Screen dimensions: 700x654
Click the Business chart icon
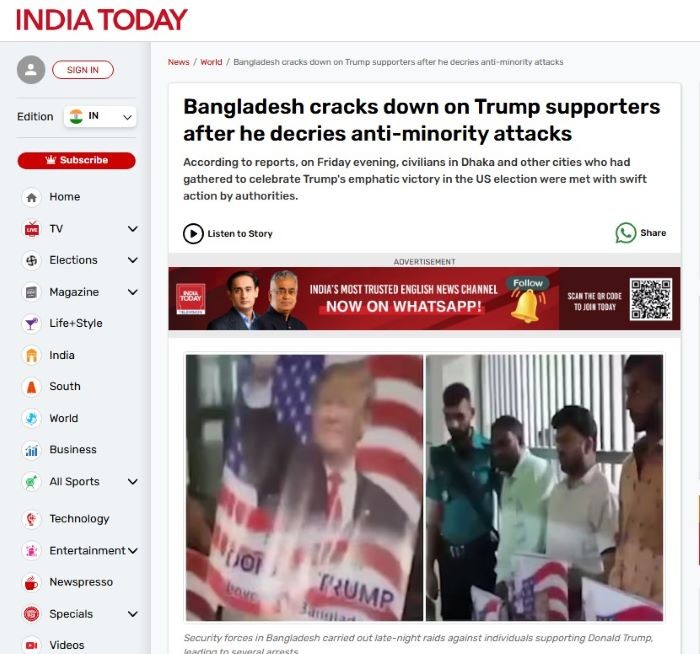31,450
